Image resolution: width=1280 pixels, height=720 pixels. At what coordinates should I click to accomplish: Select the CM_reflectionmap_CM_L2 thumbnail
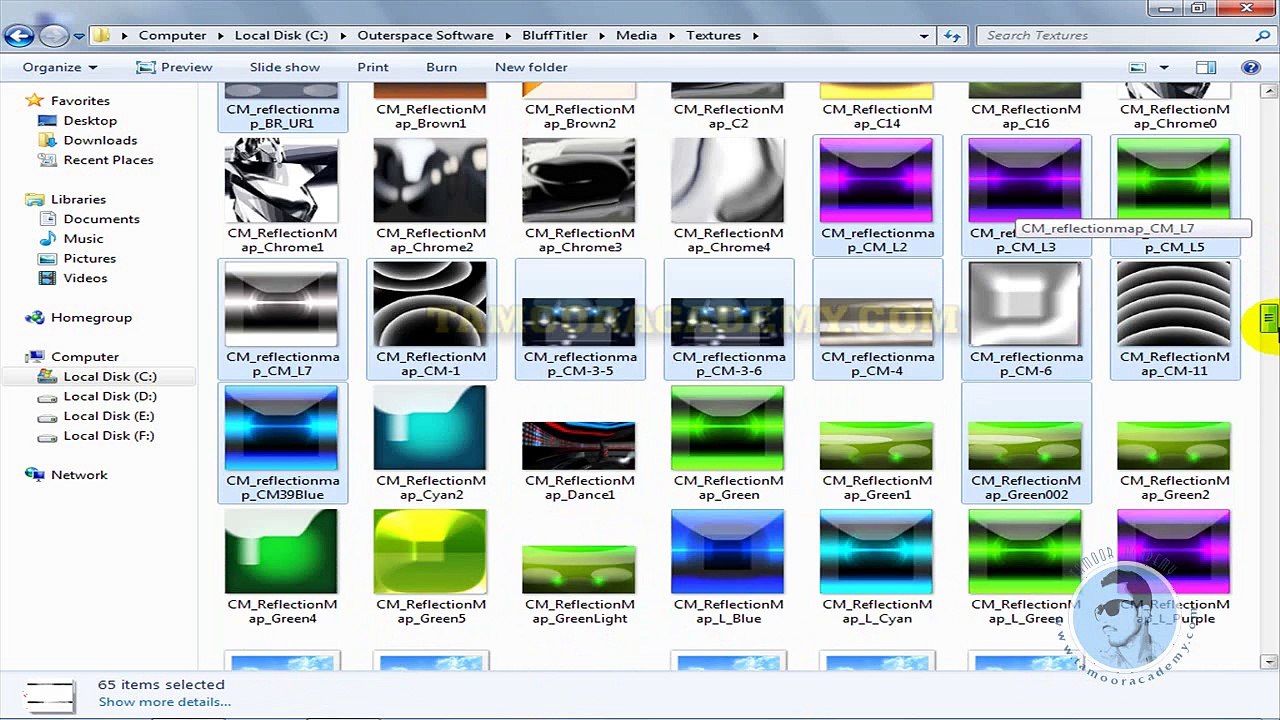click(877, 181)
